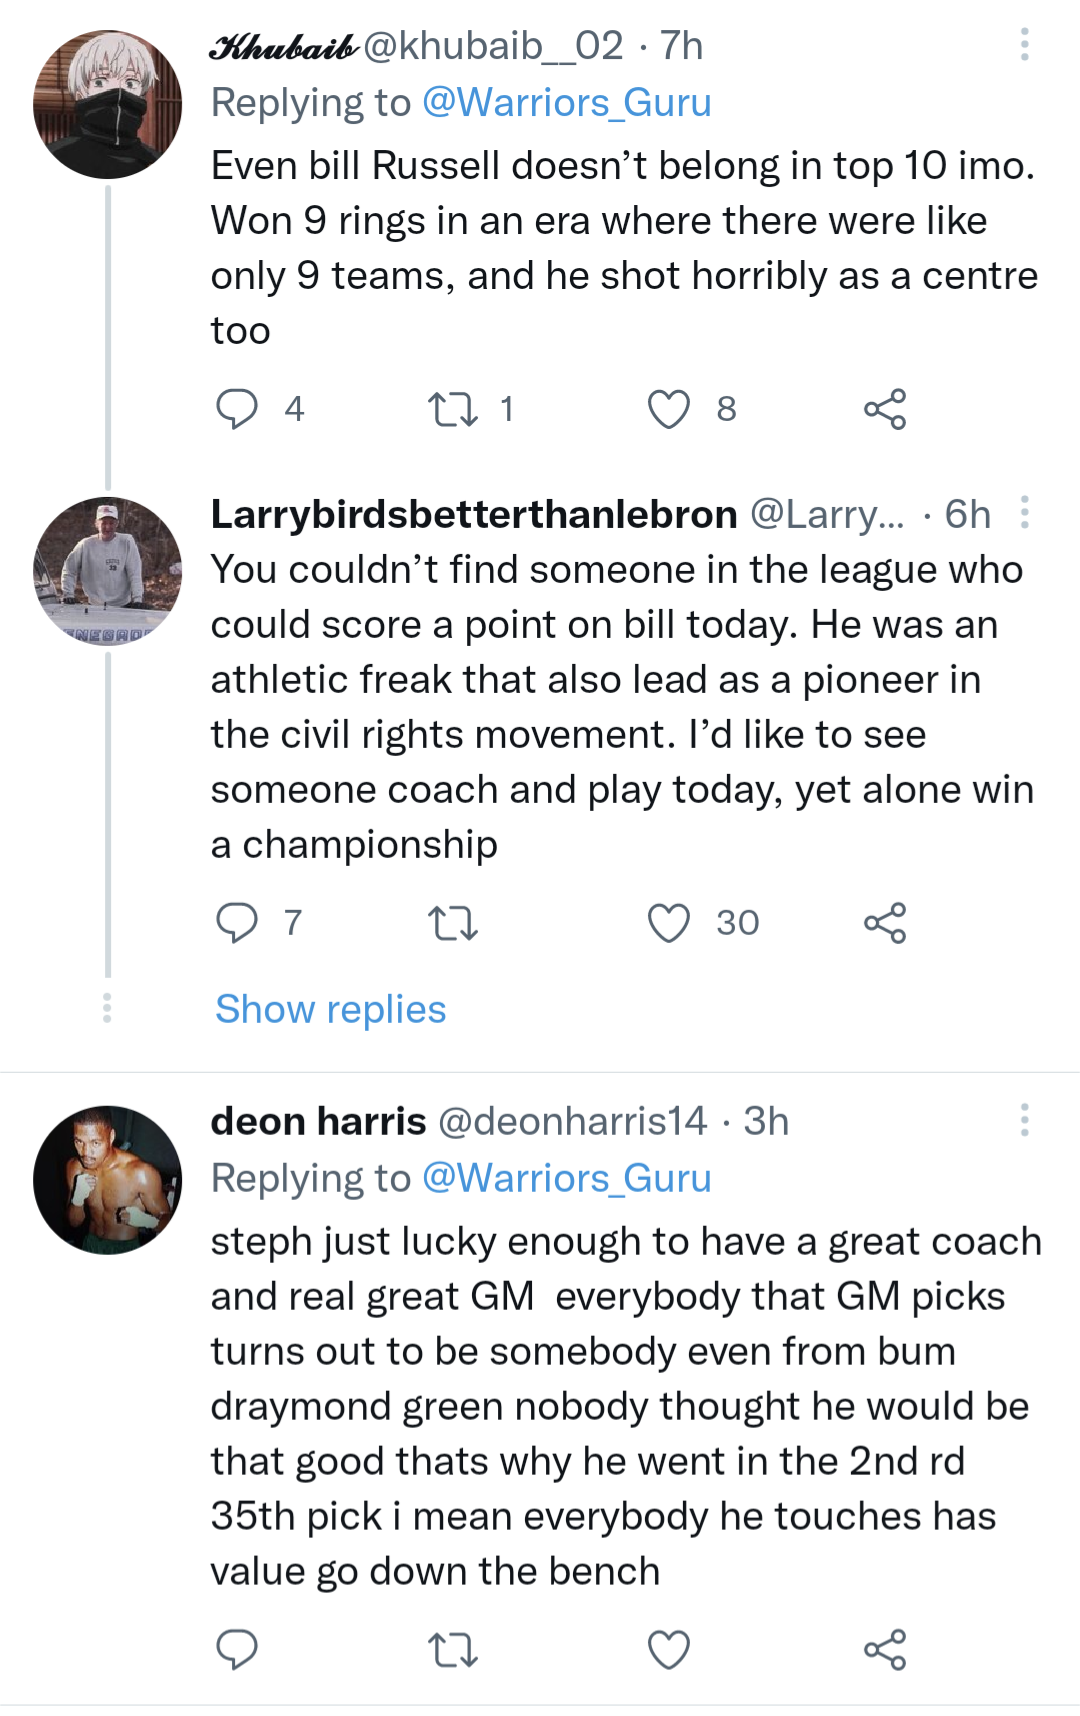
Task: Open @Warriors_Guru mention in deon harris's reply
Action: pyautogui.click(x=566, y=1179)
